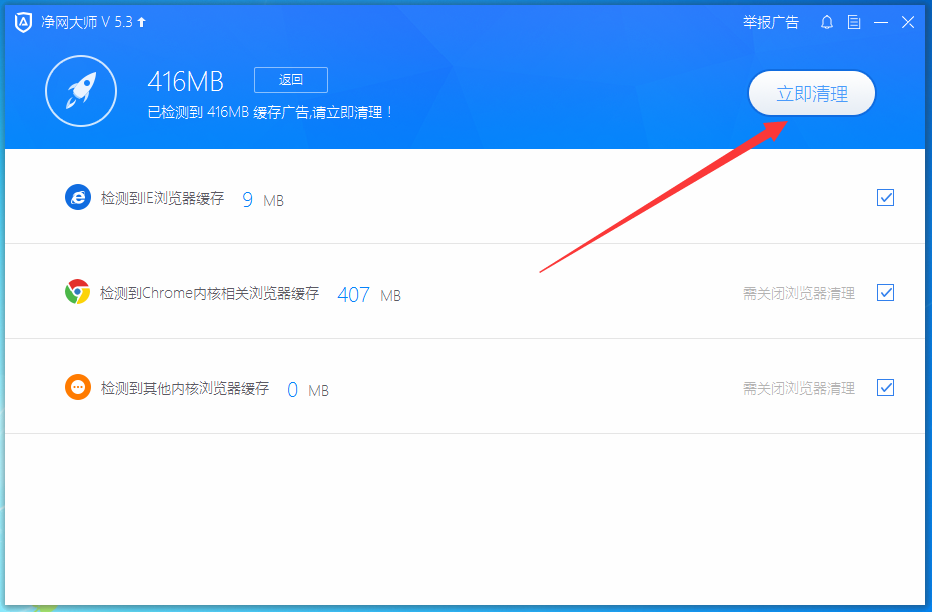Click the shield logo in the title bar
Viewport: 932px width, 612px height.
(22, 21)
